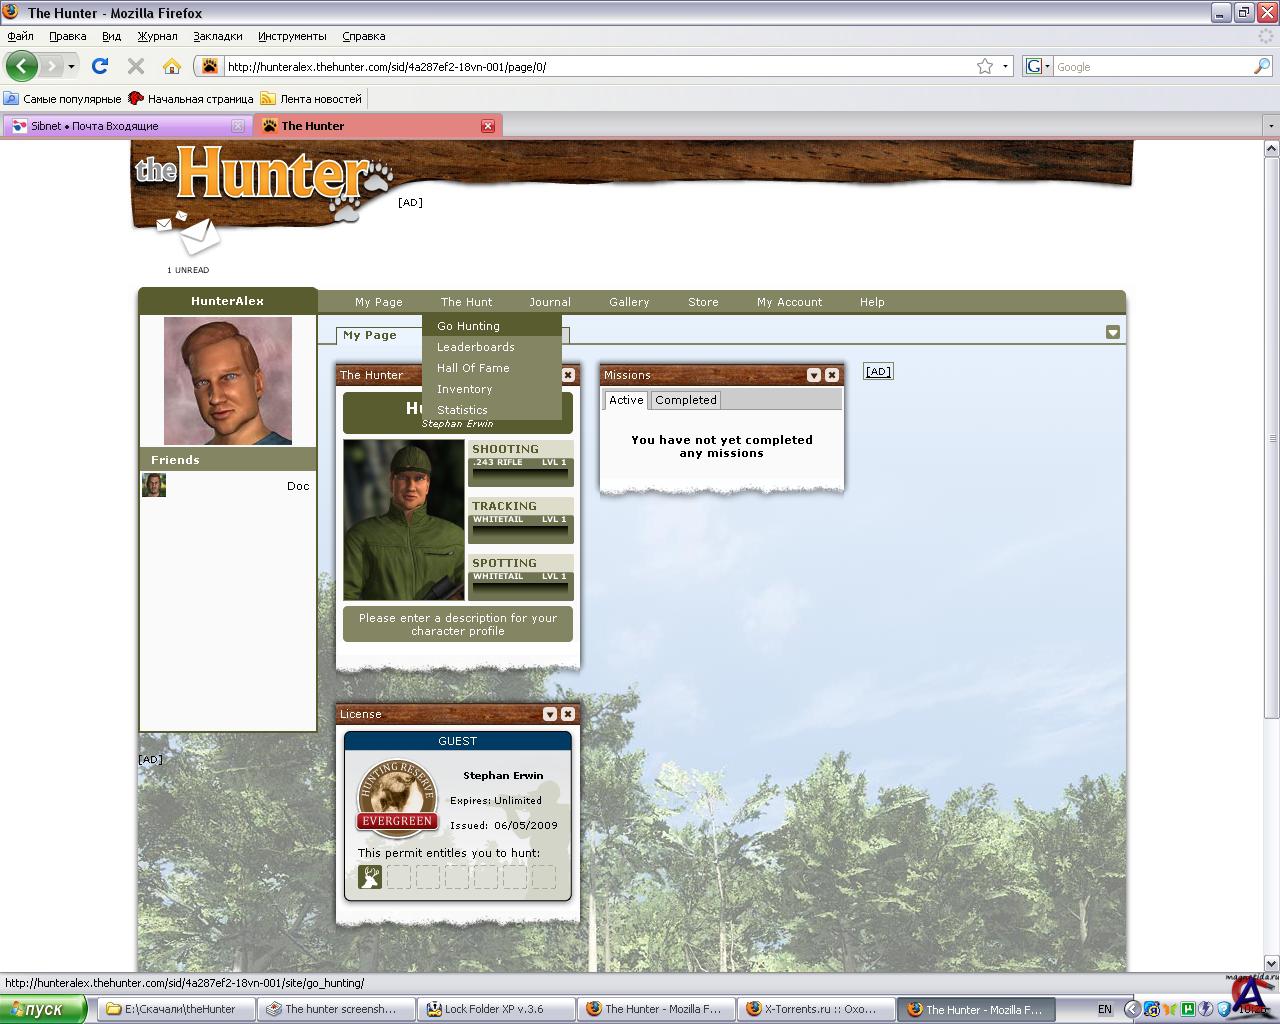Collapse the License panel with arrow
Screen dimensions: 1280x1024
click(x=550, y=714)
